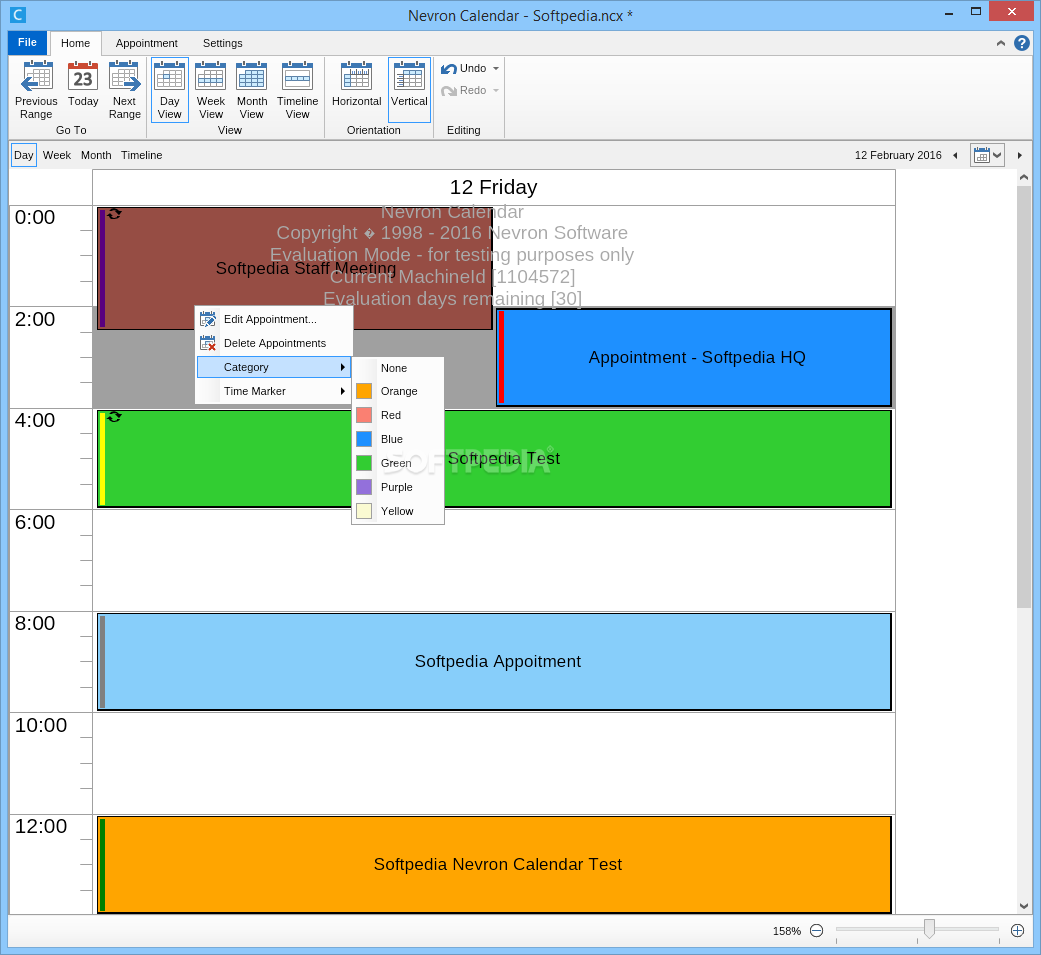Open the File menu
Screen dimensions: 1041x955
tap(27, 43)
